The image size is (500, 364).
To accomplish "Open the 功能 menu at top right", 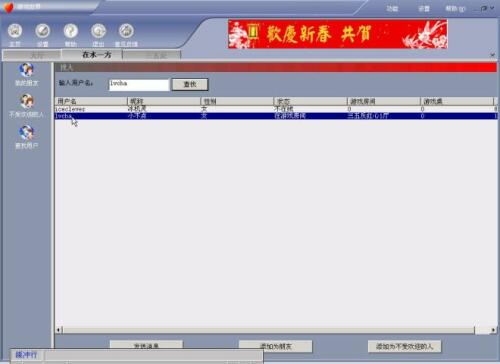I will (392, 8).
